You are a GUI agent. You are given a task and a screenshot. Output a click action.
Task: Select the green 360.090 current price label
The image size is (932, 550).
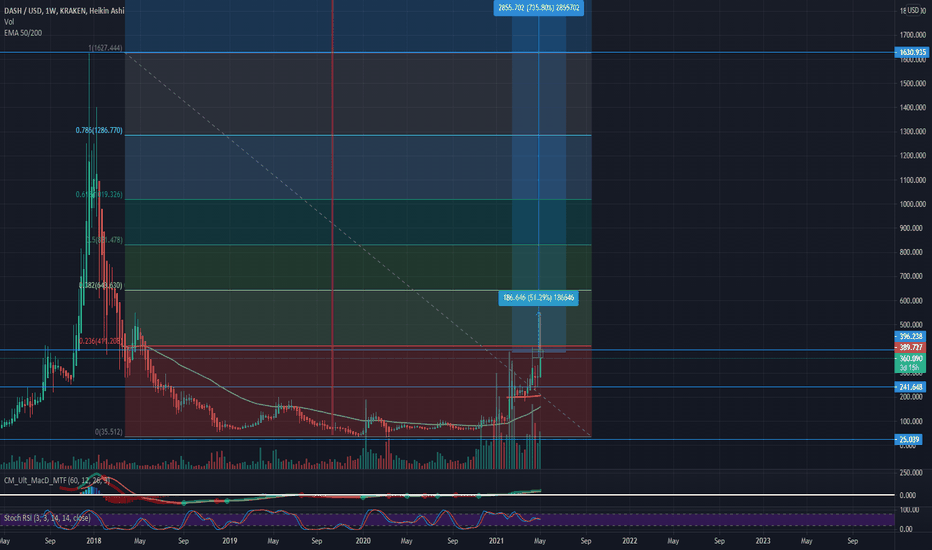pyautogui.click(x=910, y=359)
